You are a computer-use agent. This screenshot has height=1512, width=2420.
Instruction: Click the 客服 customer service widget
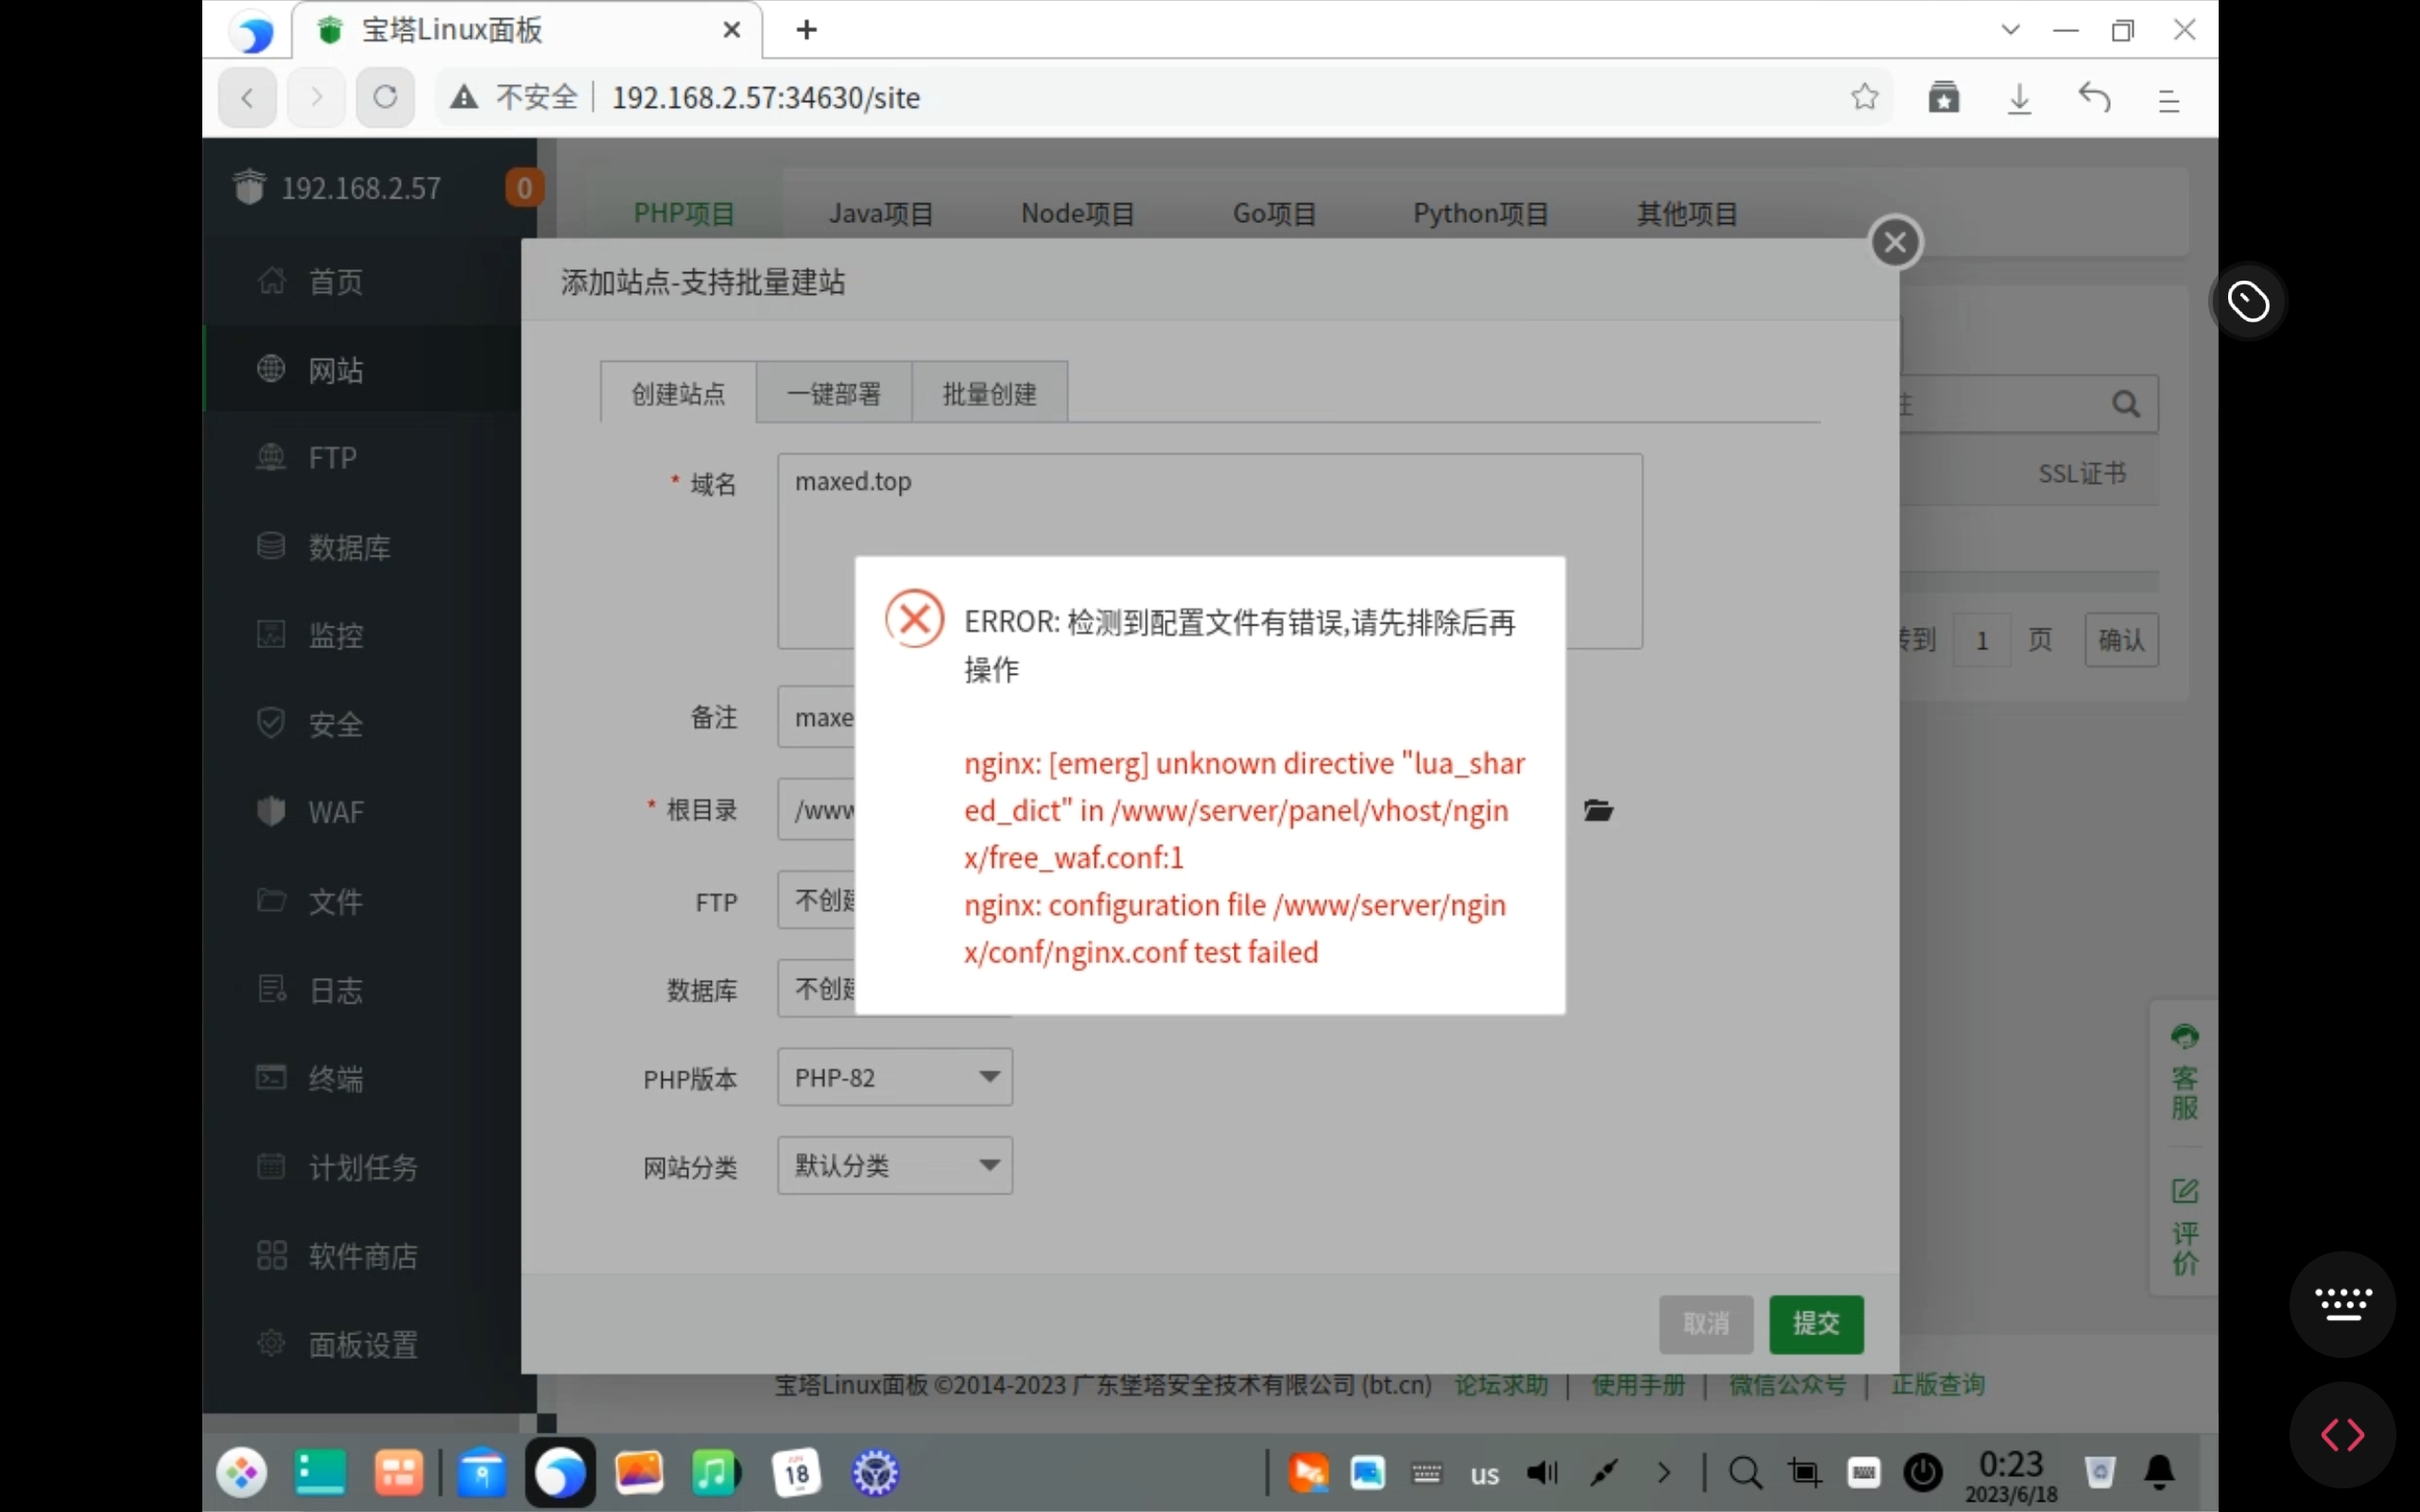click(x=2184, y=1072)
